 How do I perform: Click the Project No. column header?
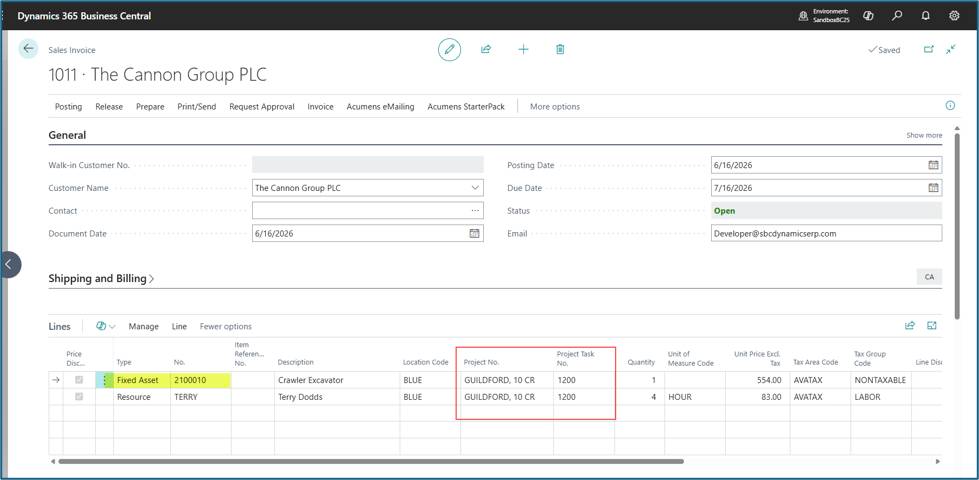click(x=481, y=362)
